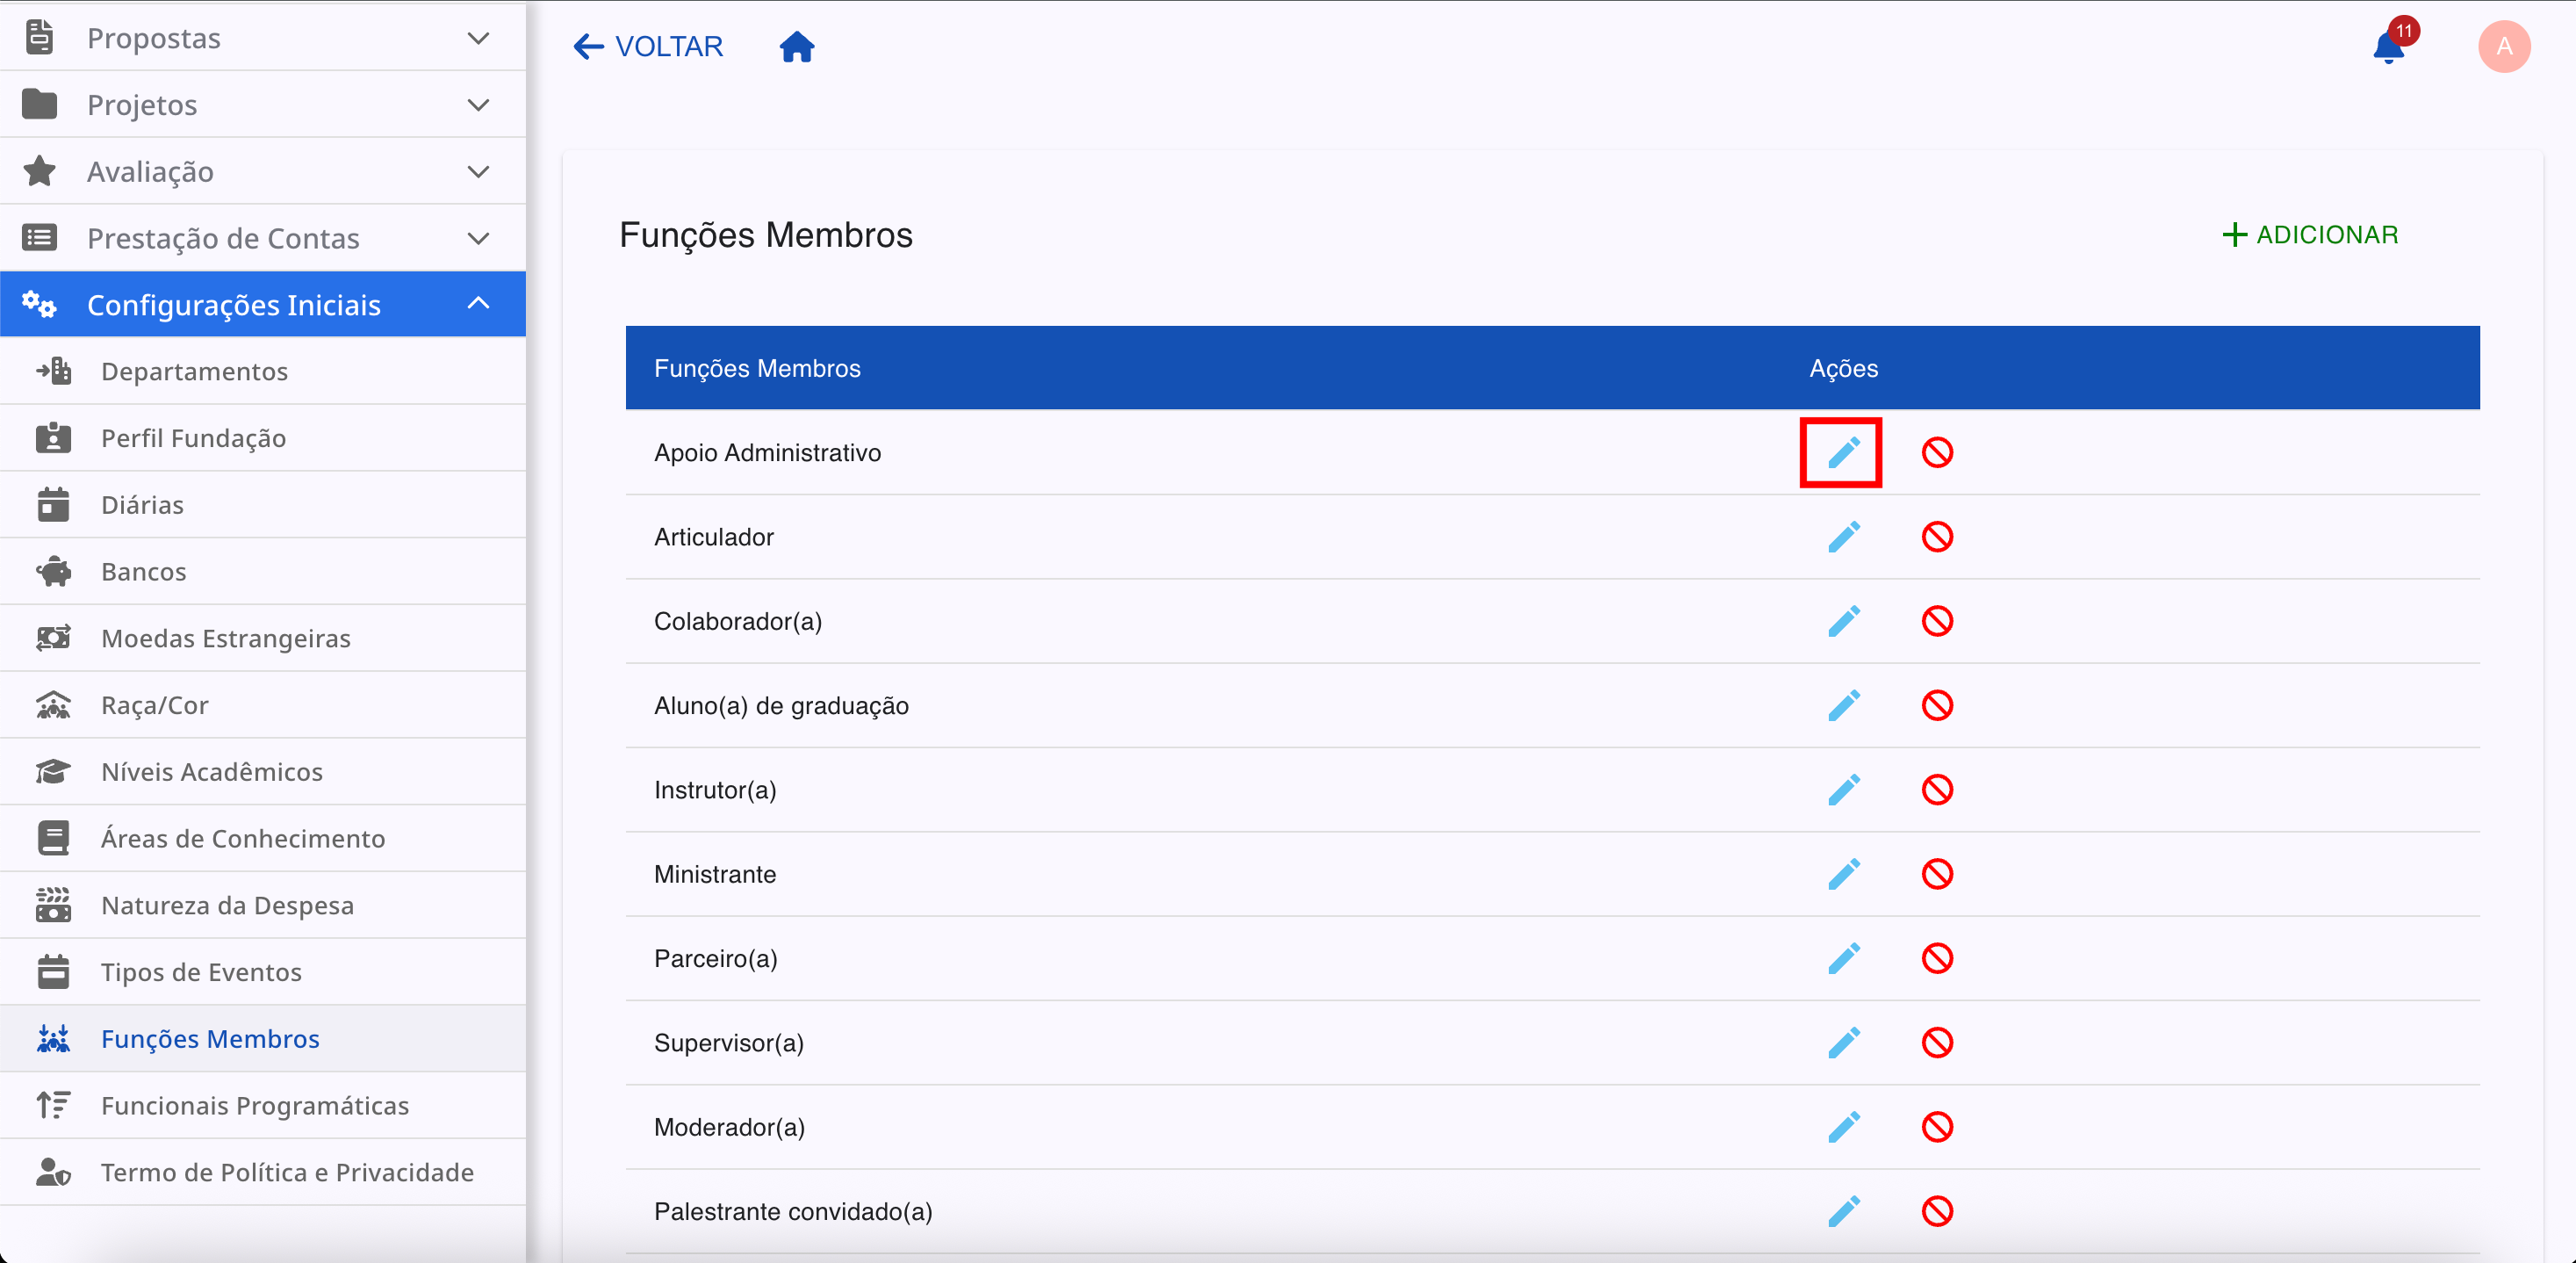
Task: Click the Moedas Estrangeiras sidebar icon
Action: pos(52,637)
